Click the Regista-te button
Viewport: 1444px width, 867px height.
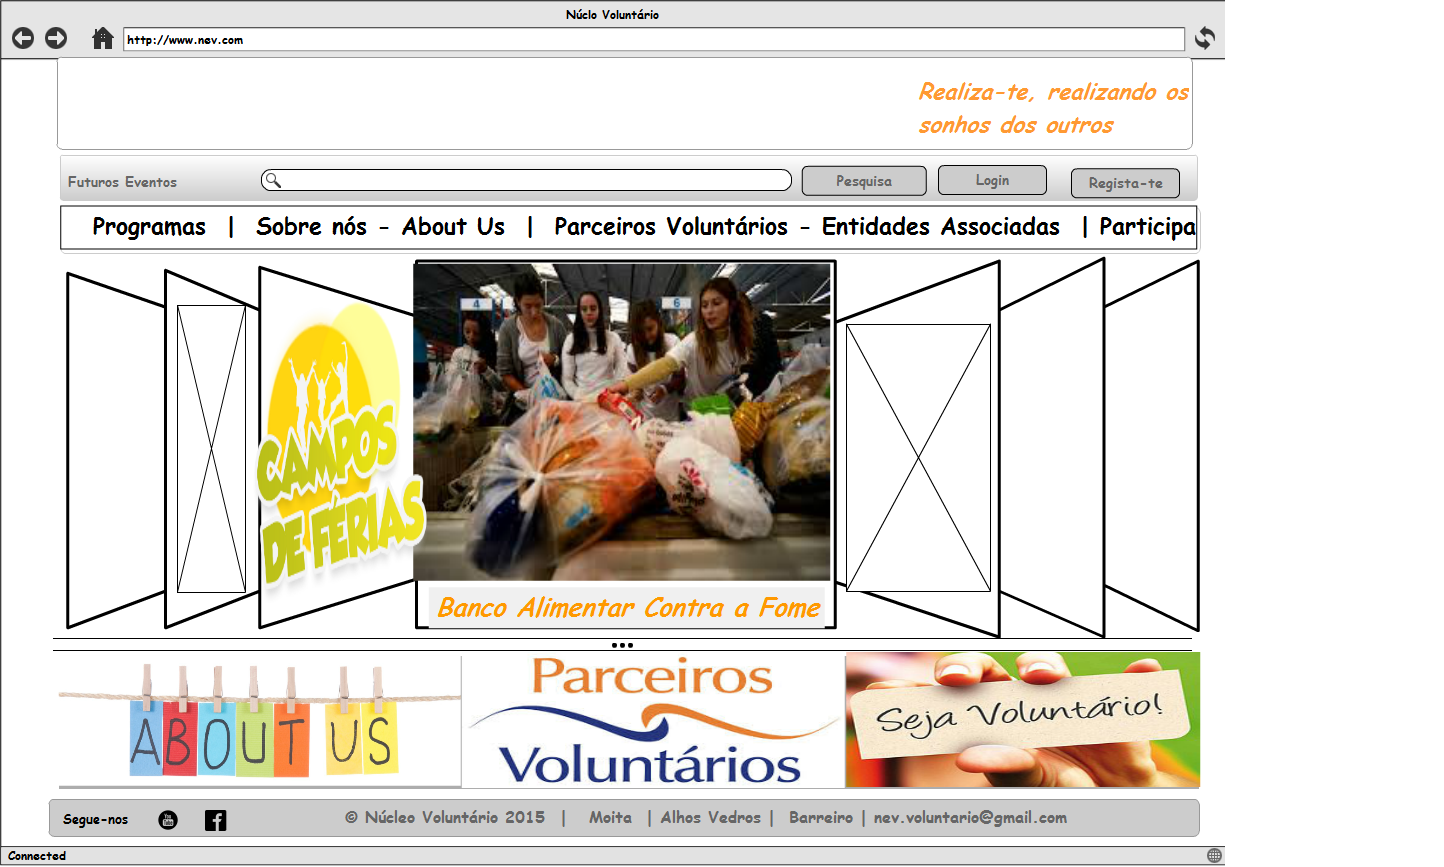point(1125,183)
